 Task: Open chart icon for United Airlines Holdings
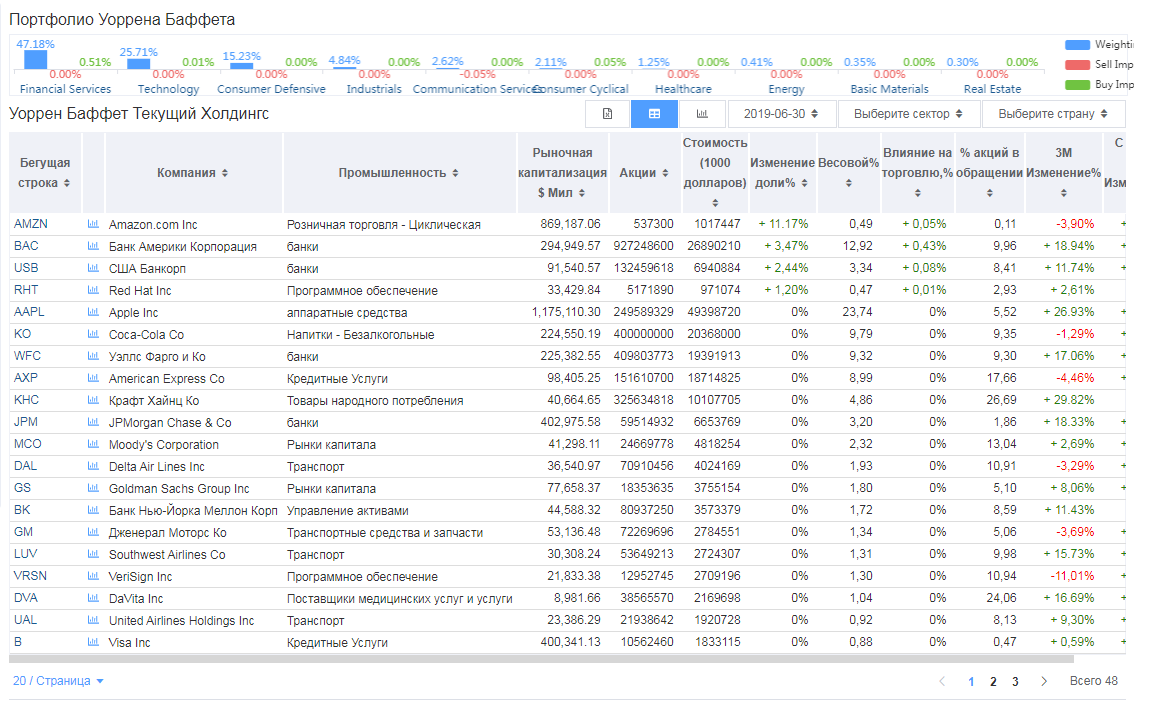click(x=93, y=620)
